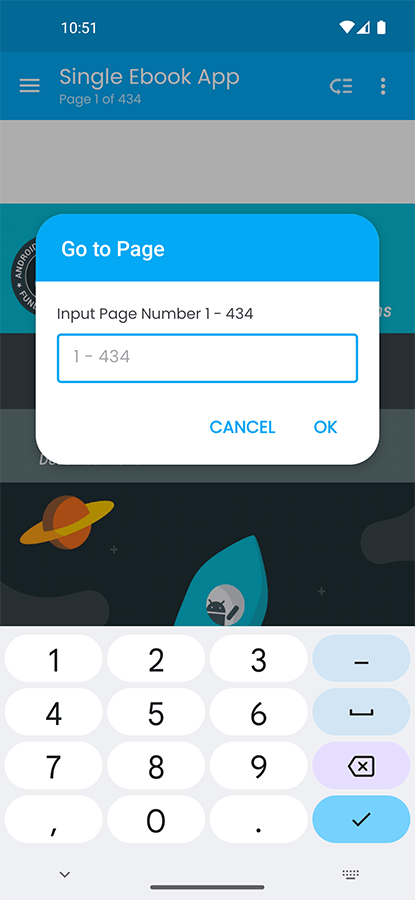
Task: Confirm the page number with OK
Action: point(325,427)
